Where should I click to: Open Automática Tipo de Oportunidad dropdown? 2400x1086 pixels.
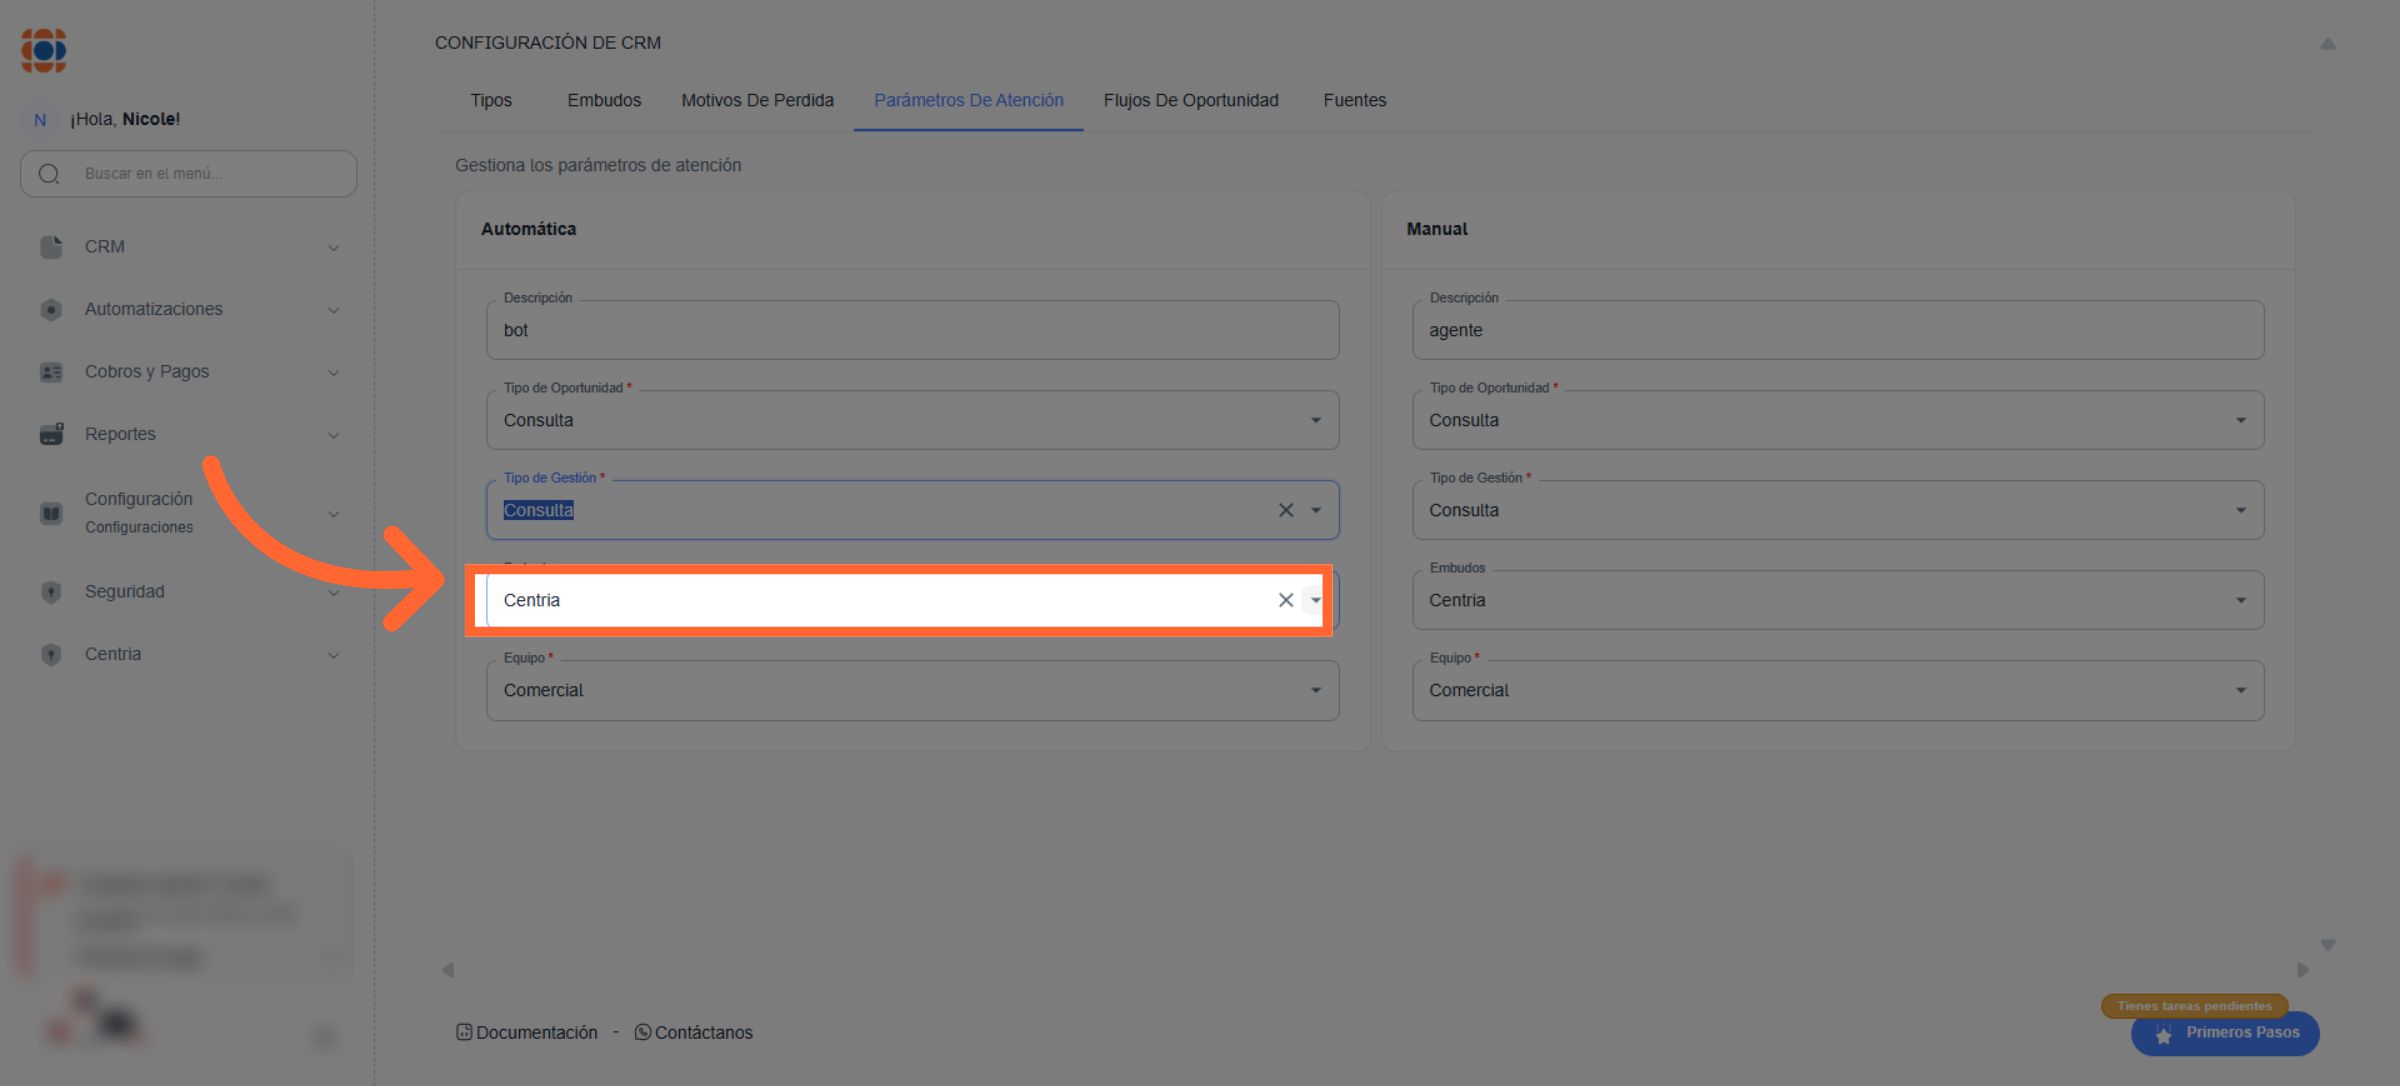point(1315,420)
